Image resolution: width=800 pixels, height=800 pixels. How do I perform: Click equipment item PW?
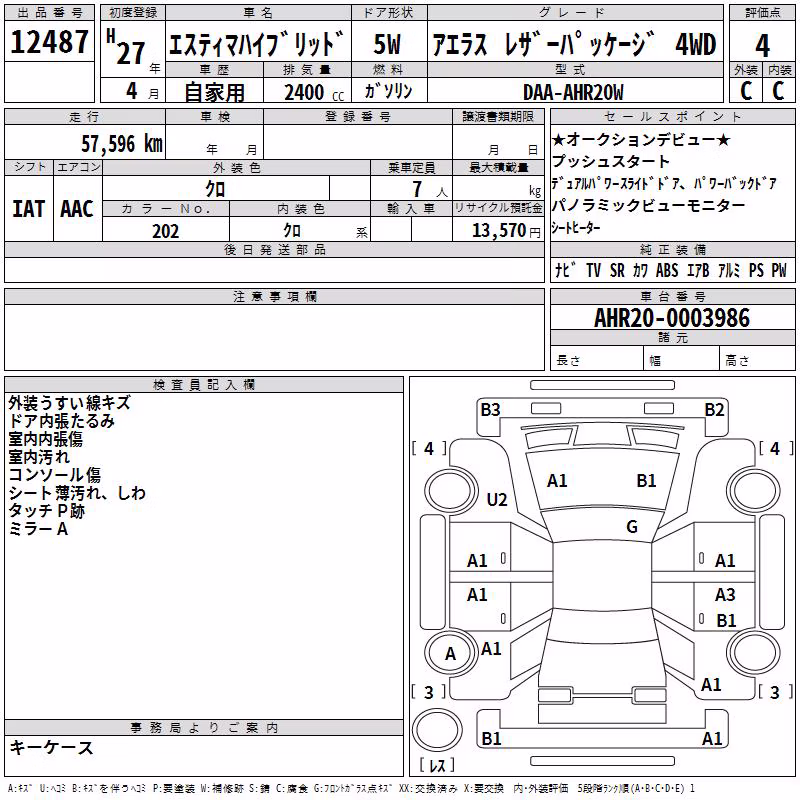coord(779,270)
